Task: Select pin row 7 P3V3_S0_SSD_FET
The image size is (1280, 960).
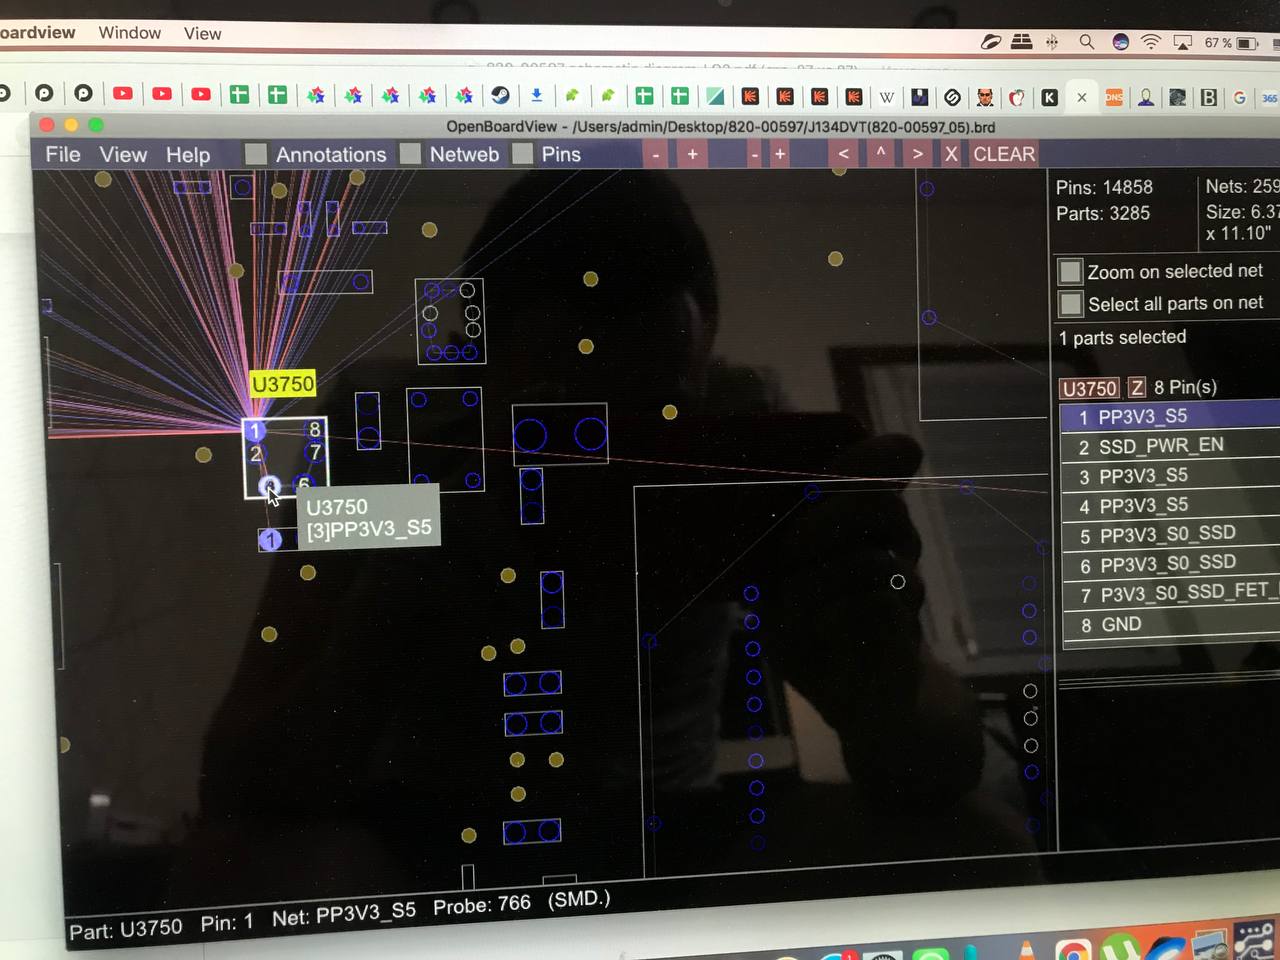Action: (1170, 594)
